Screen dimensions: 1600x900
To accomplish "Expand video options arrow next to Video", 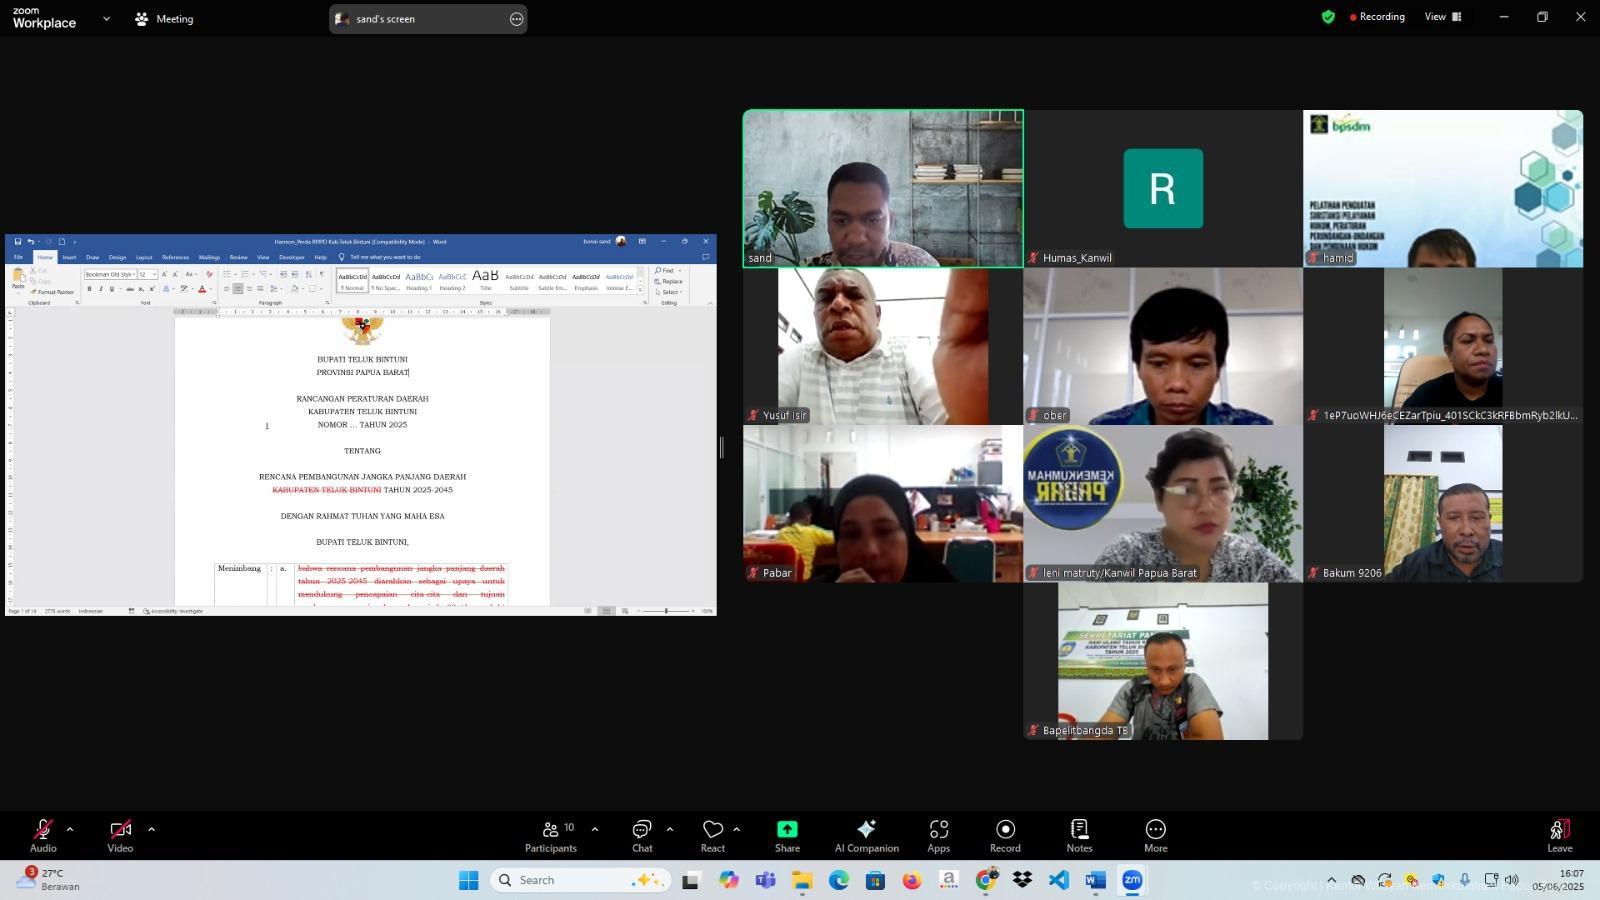I will [x=151, y=829].
